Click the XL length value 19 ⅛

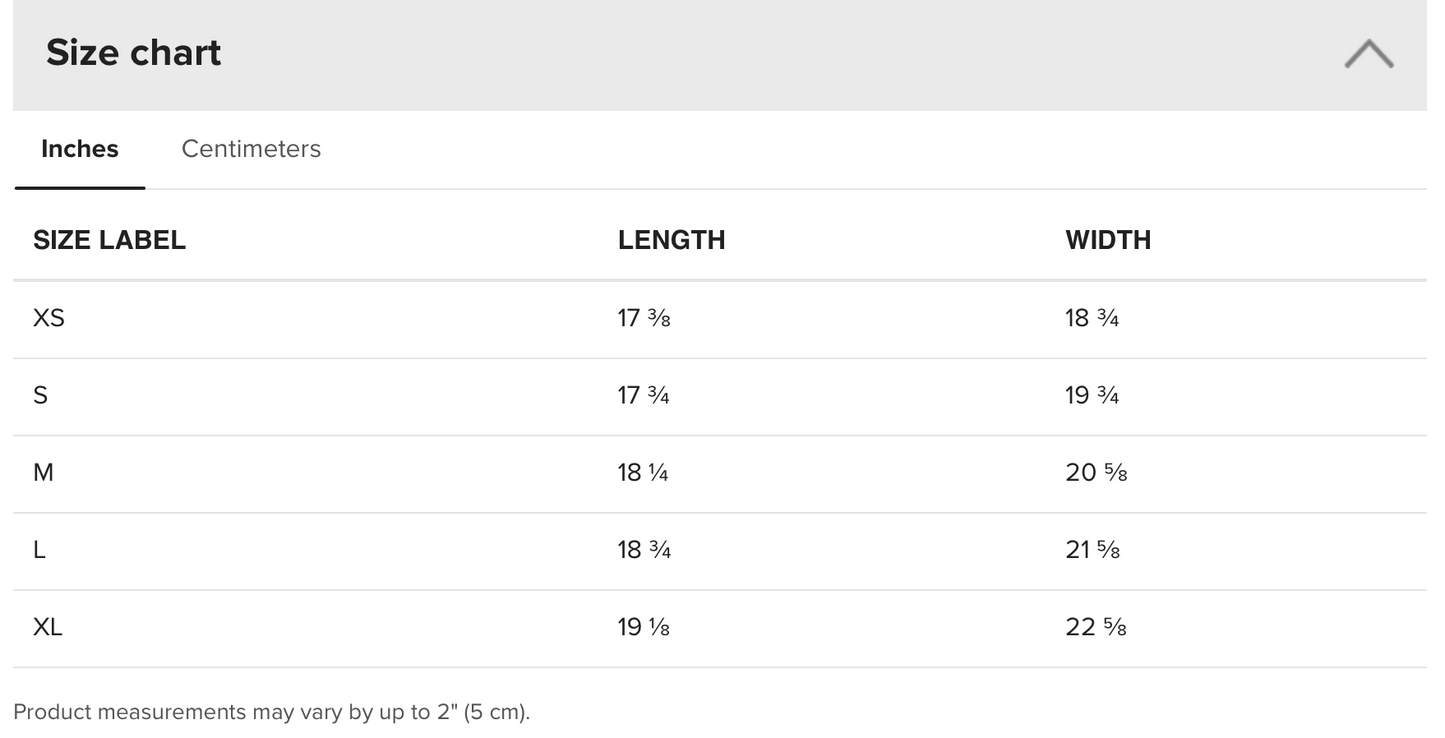pos(644,627)
